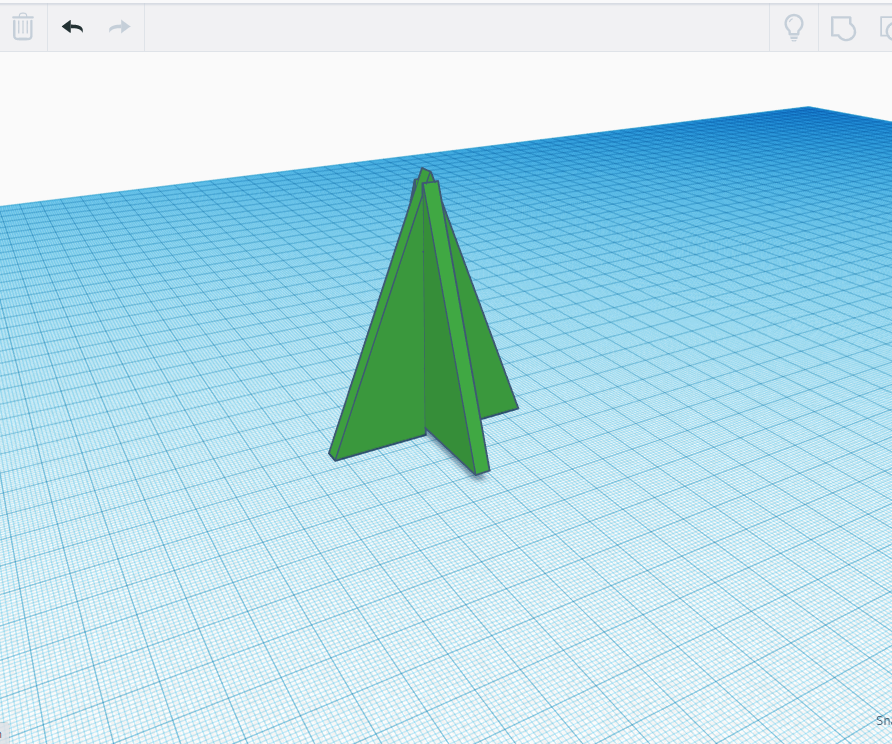Click the undo control in the top toolbar
892x744 pixels.
click(x=72, y=27)
